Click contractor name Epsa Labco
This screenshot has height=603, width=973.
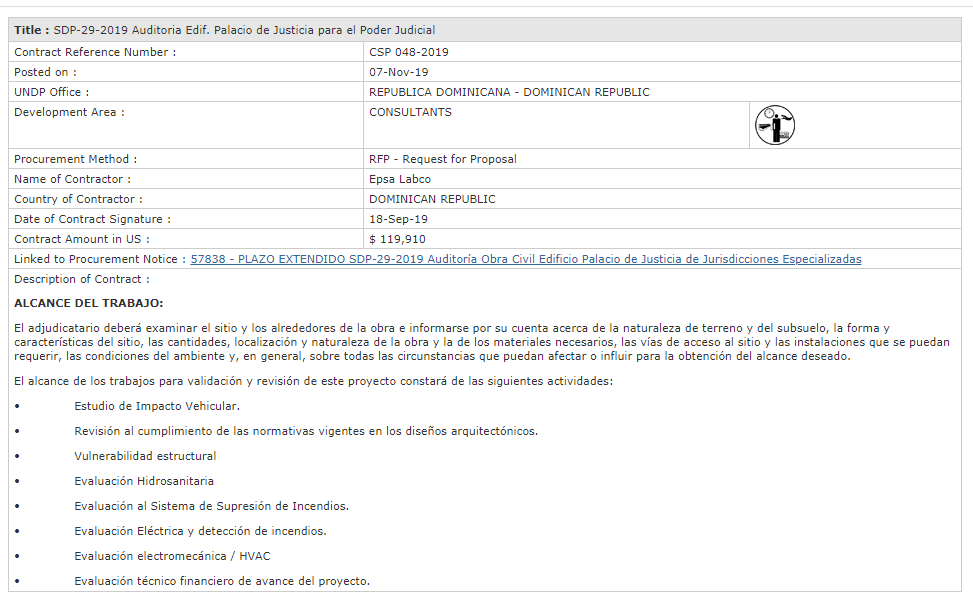click(x=400, y=179)
